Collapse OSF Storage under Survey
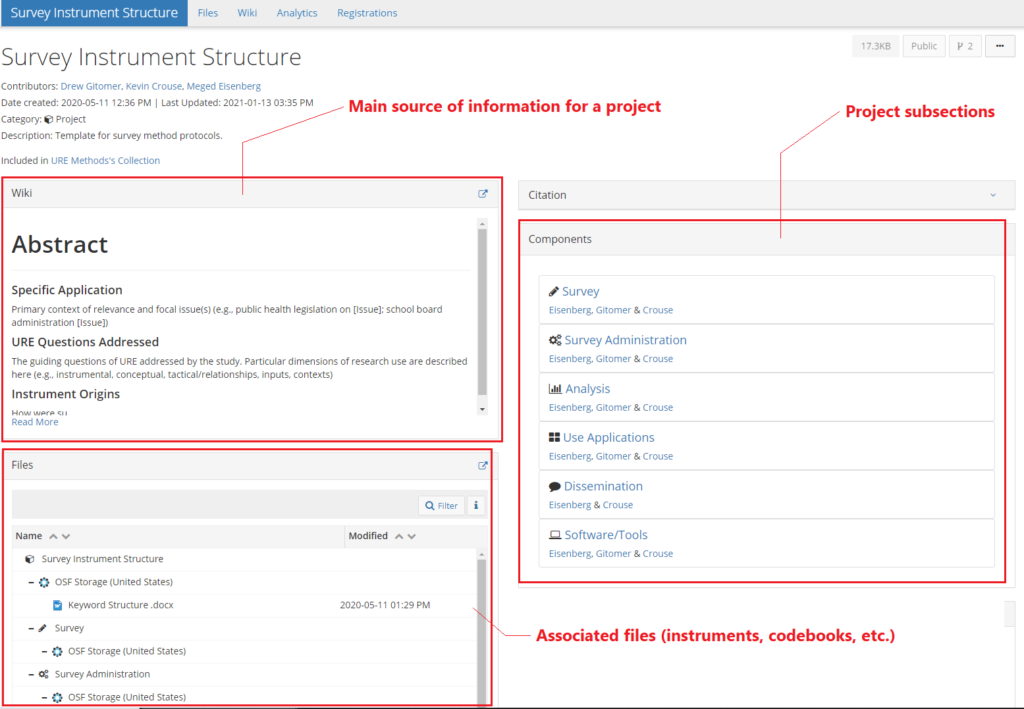The width and height of the screenshot is (1024, 709). [x=44, y=652]
